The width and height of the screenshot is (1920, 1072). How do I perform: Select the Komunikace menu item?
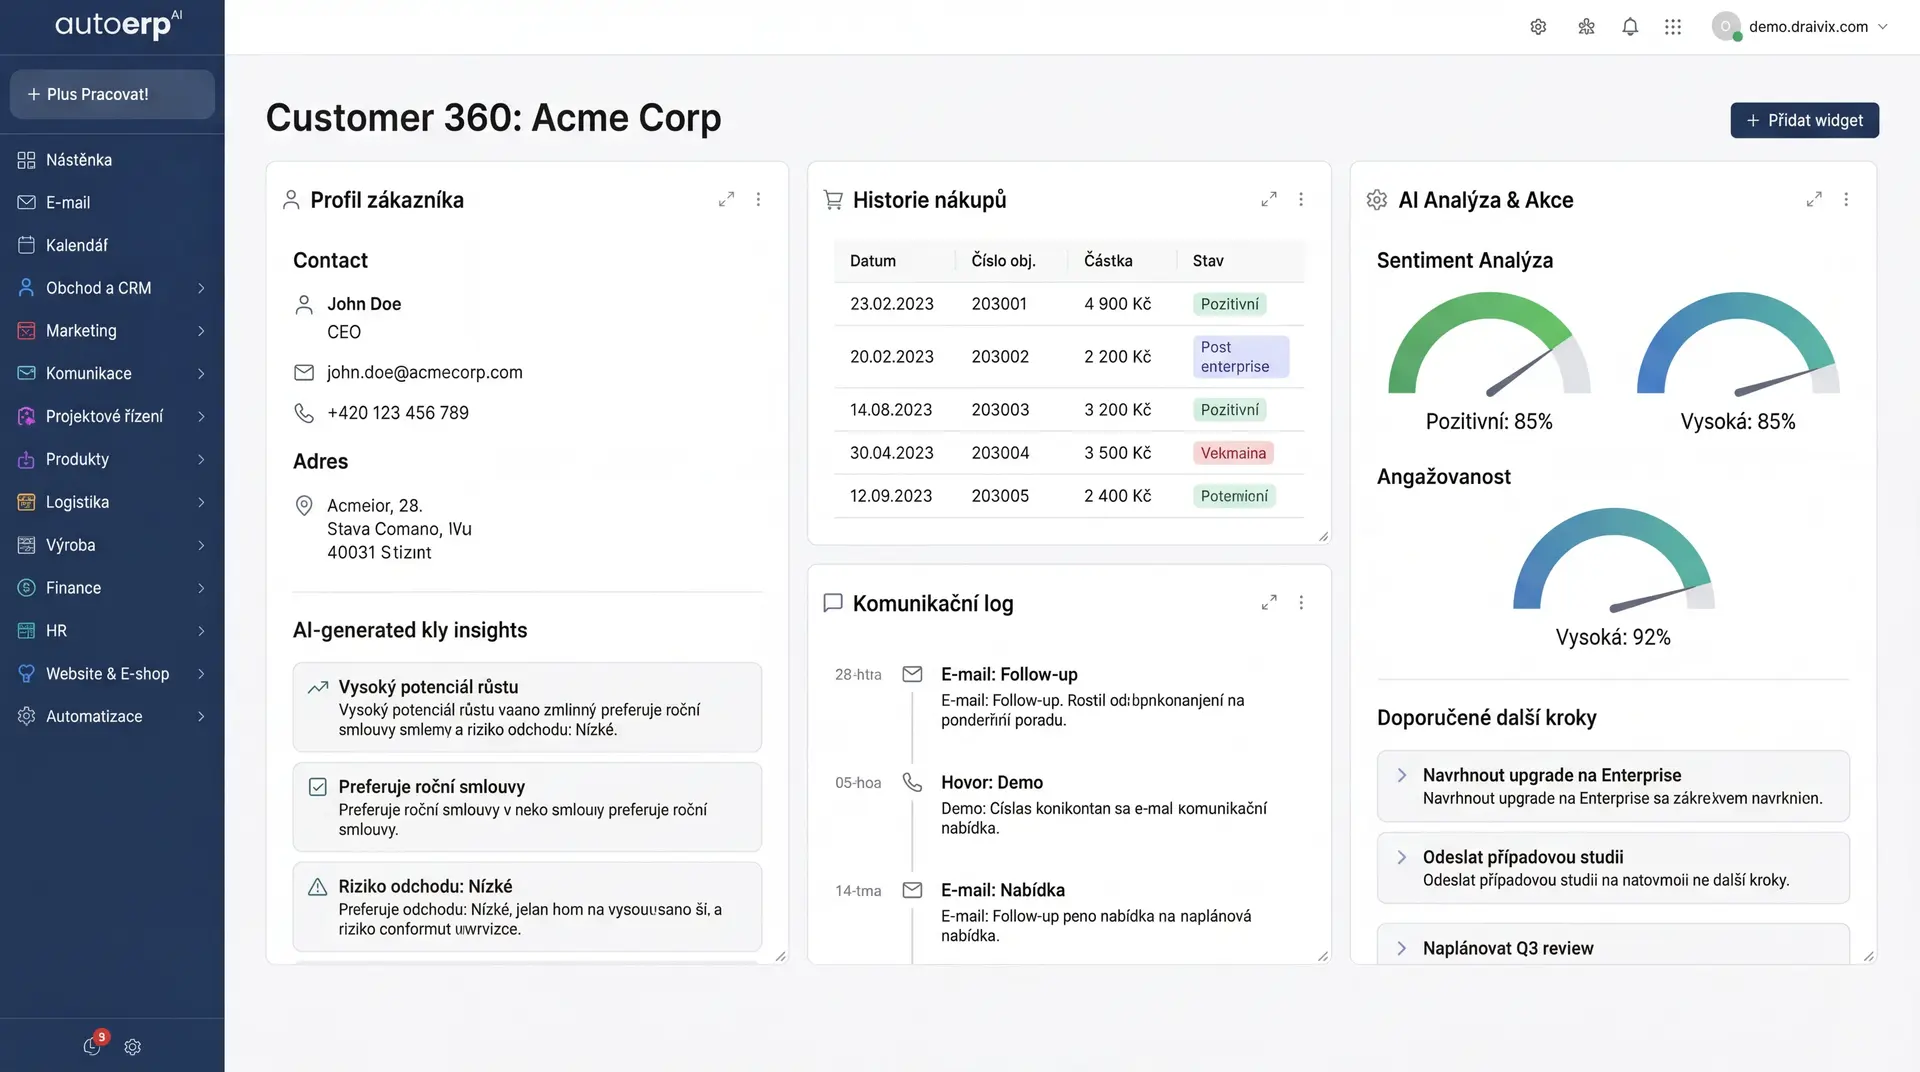112,374
